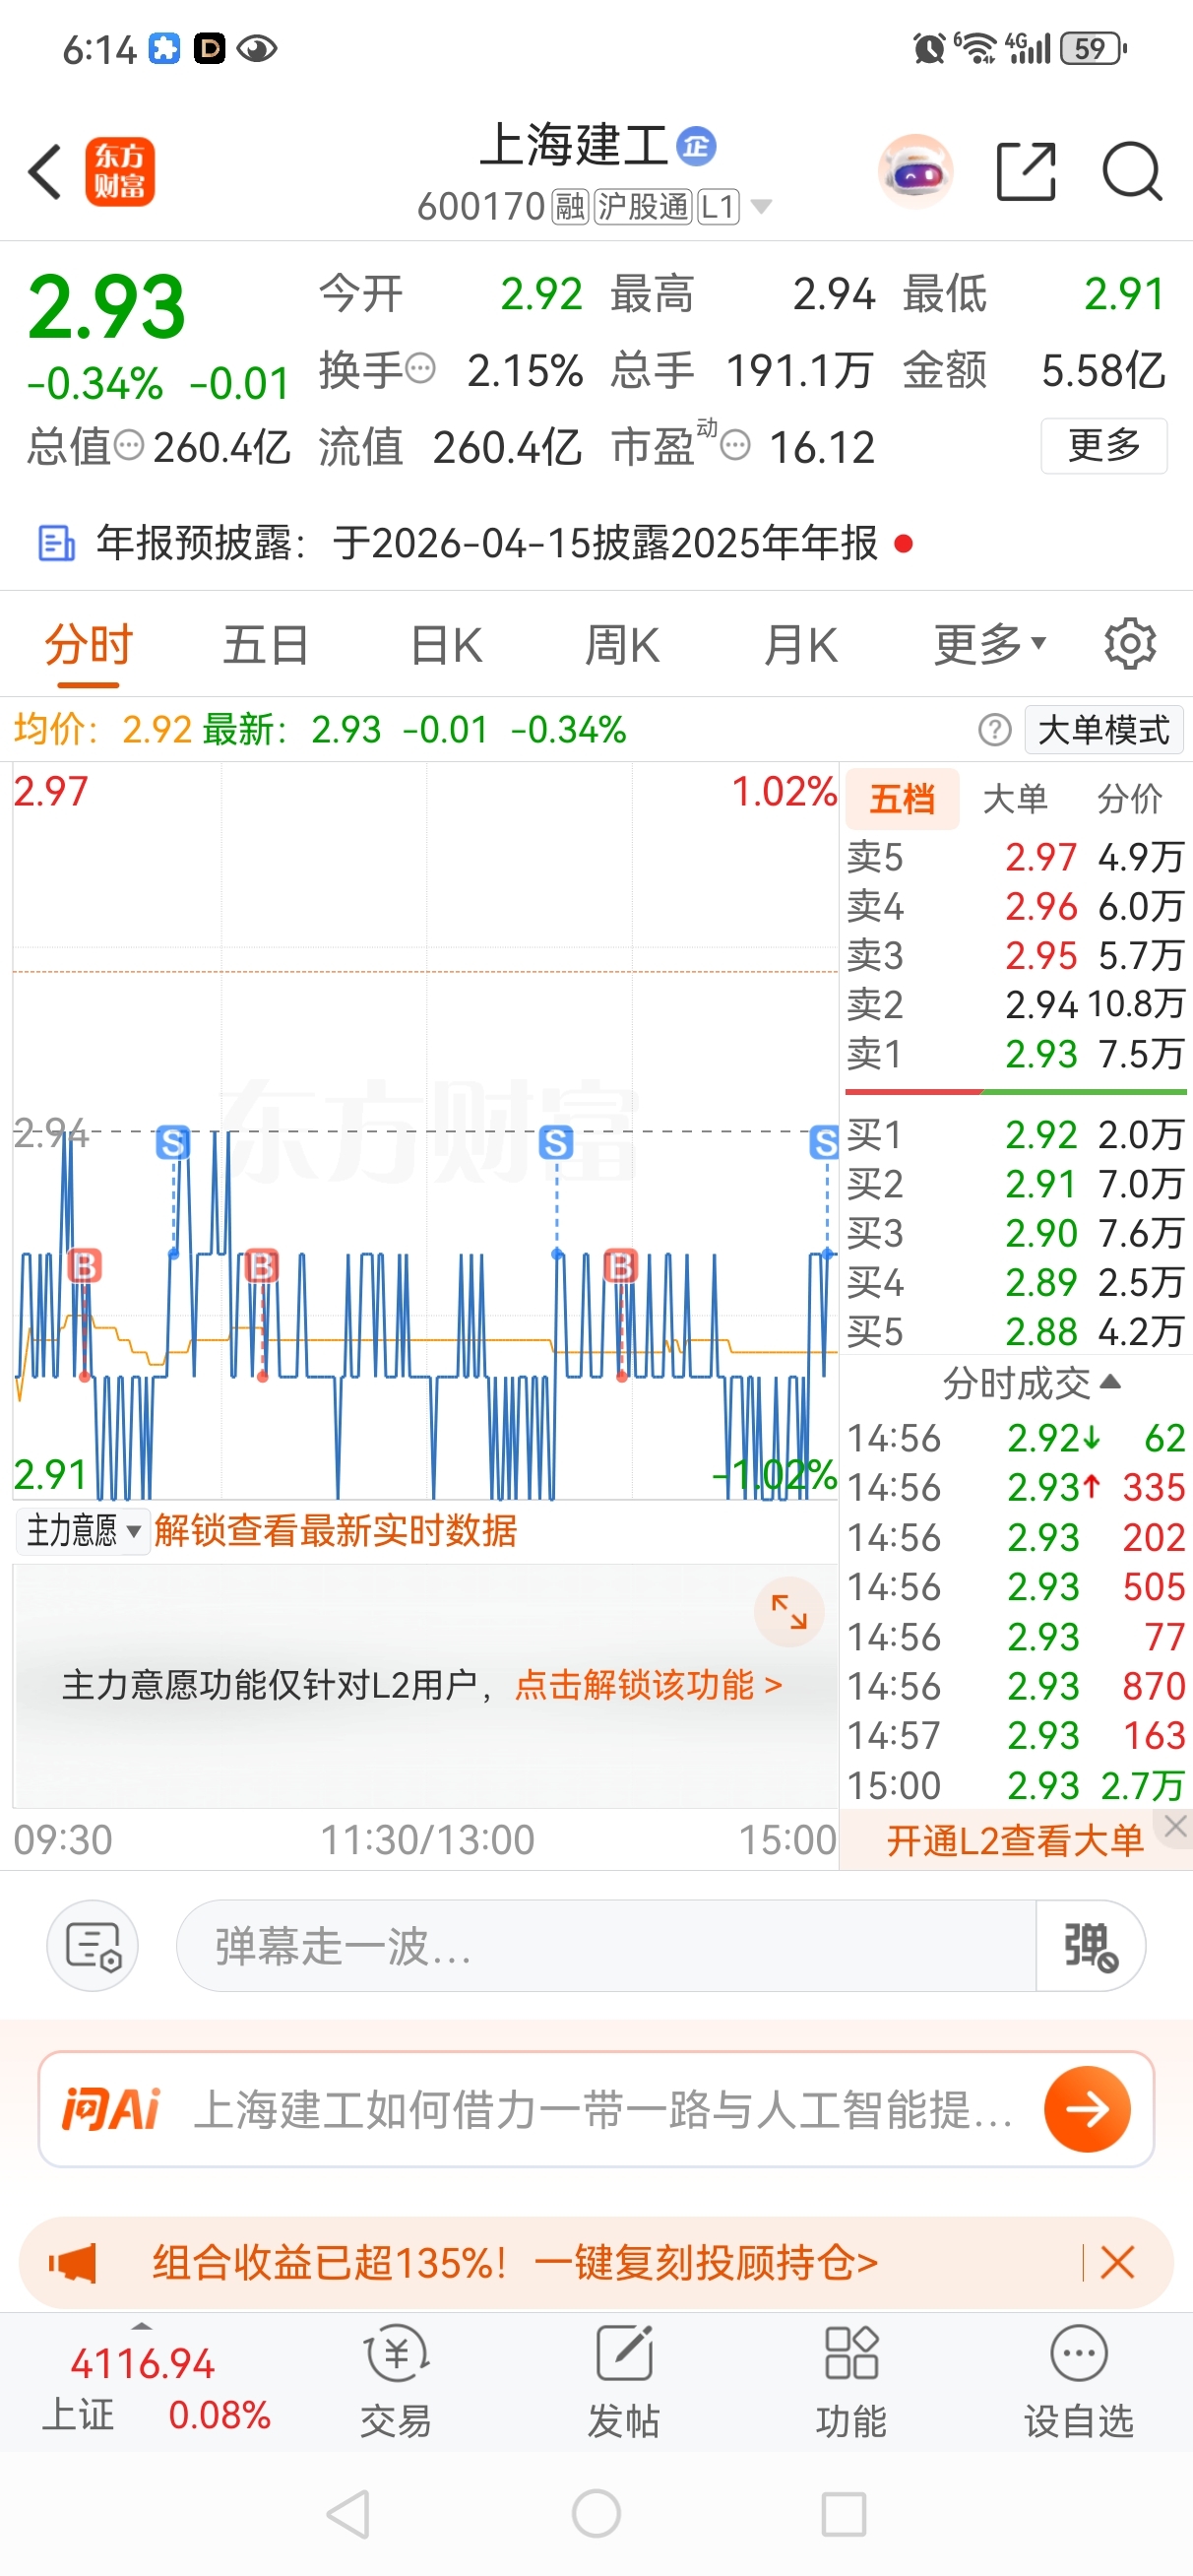Tap Android recent apps button
This screenshot has width=1193, height=2576.
click(x=843, y=2513)
